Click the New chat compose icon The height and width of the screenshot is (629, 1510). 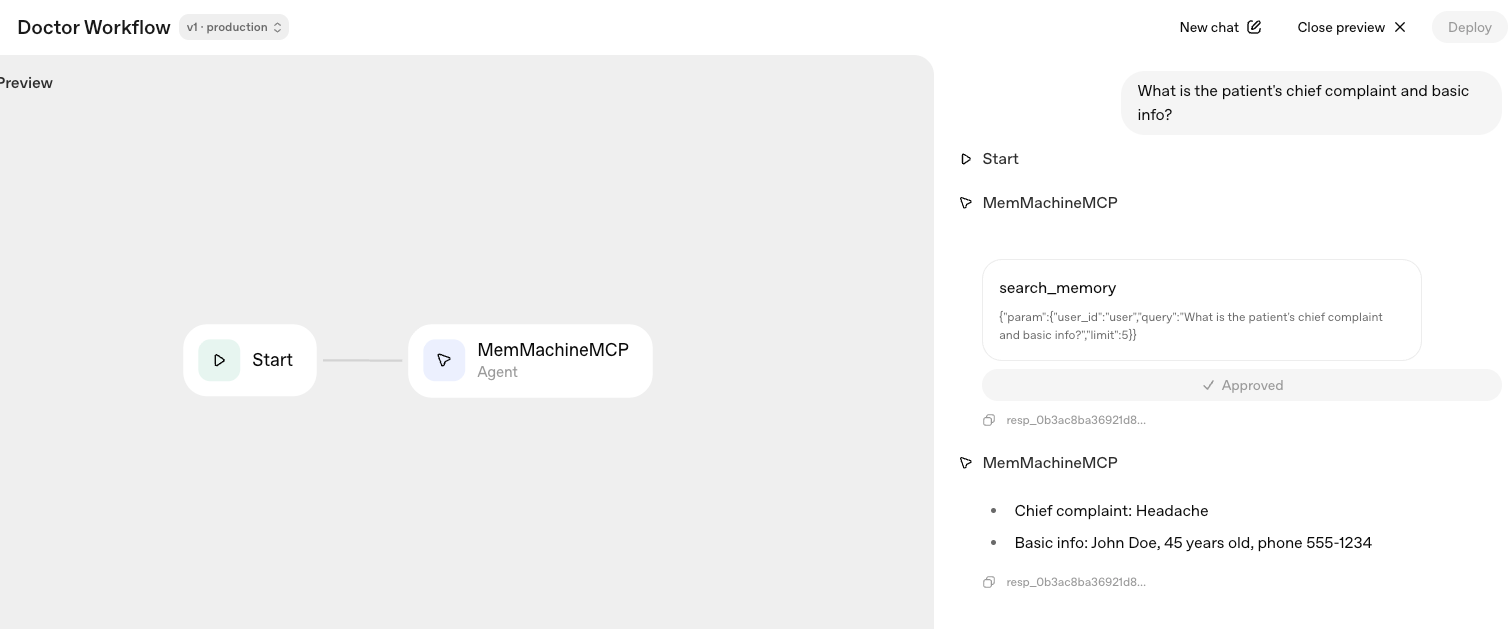[x=1254, y=27]
